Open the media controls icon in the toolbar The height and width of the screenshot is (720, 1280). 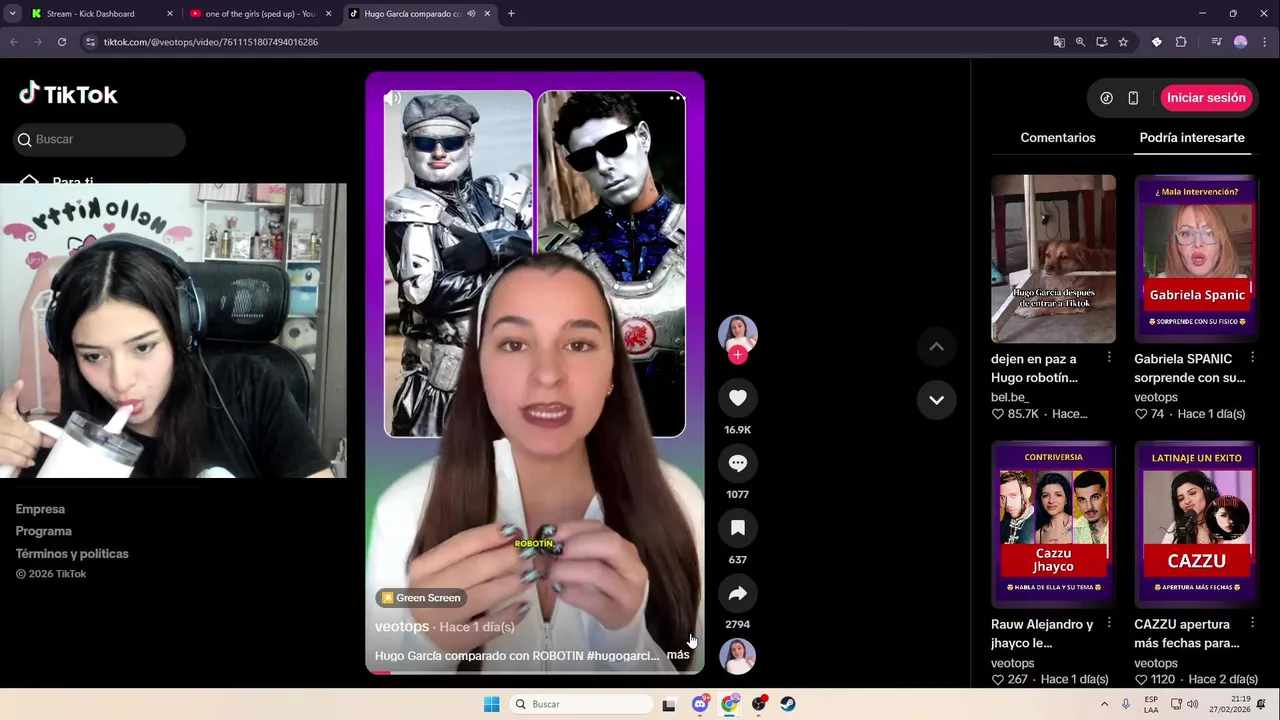pyautogui.click(x=1216, y=42)
